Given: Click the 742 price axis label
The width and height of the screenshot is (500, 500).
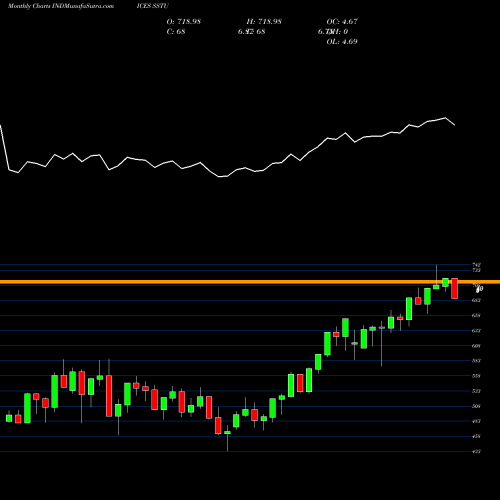Looking at the screenshot, I should coord(477,265).
